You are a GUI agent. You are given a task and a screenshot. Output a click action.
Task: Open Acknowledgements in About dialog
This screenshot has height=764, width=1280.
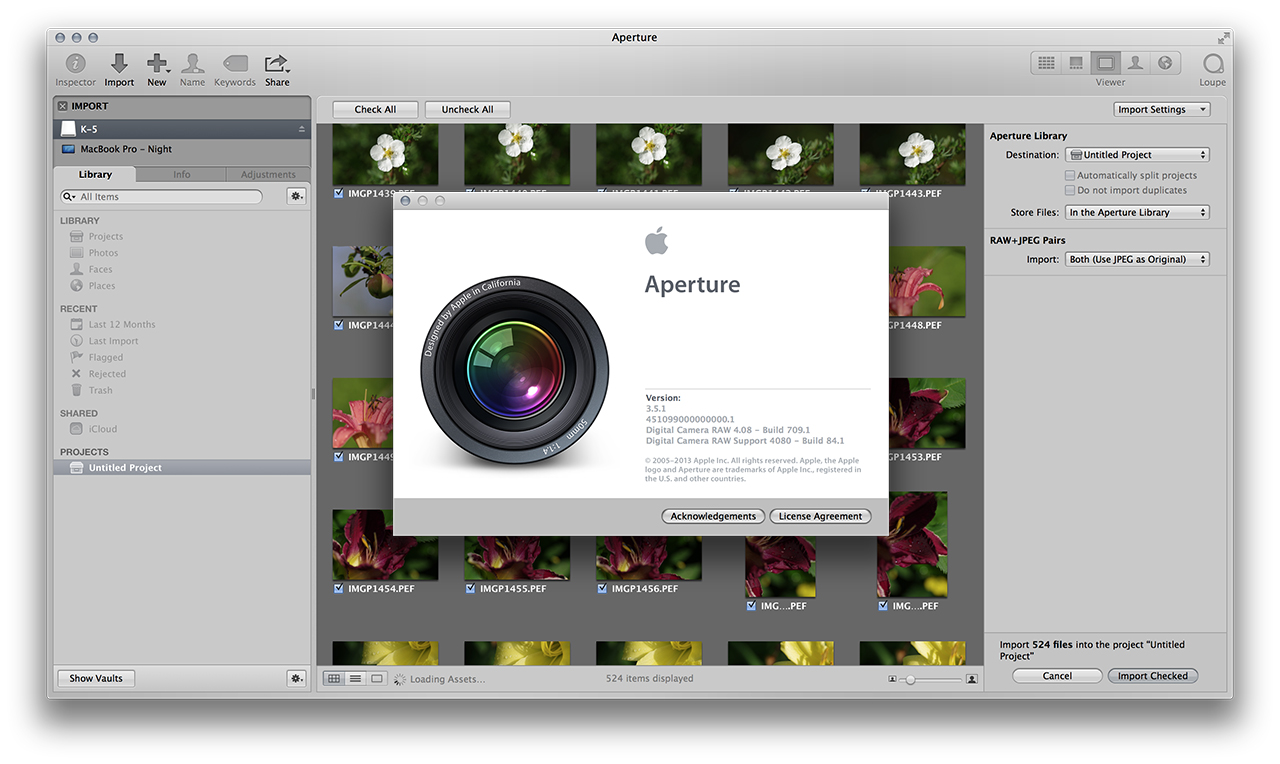pyautogui.click(x=713, y=516)
